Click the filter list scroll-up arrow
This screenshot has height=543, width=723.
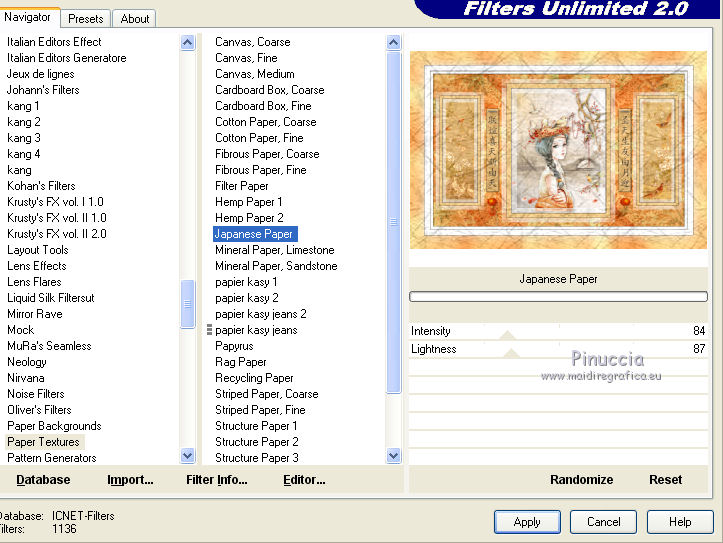[x=393, y=42]
